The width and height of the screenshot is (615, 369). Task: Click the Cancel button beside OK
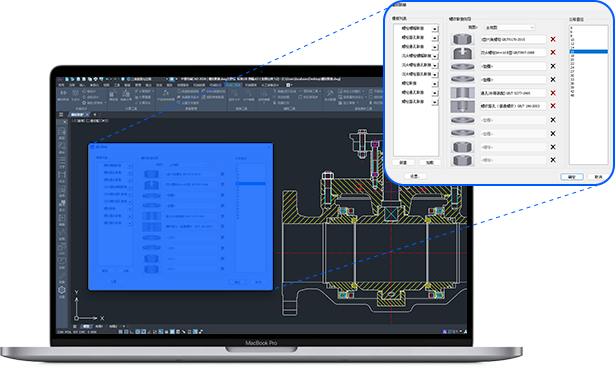tap(598, 177)
